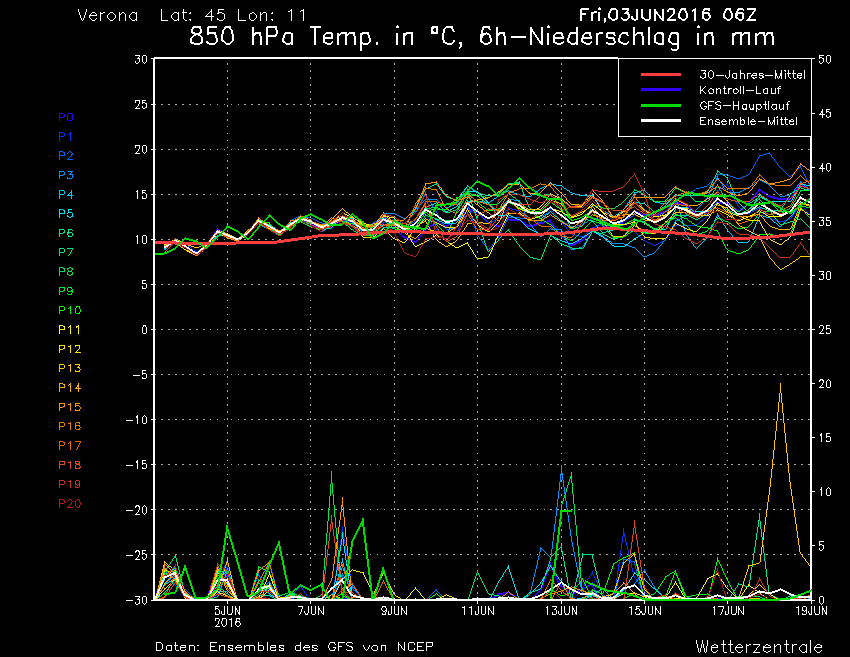Click the P10 ensemble label
The image size is (850, 657).
(69, 310)
